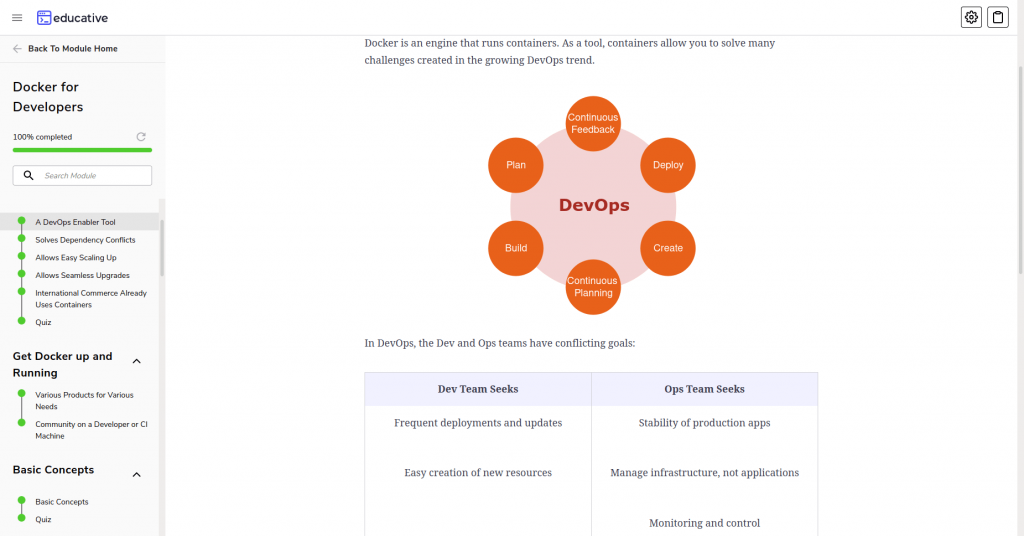Open the Basic Concepts lesson
The height and width of the screenshot is (536, 1024).
pyautogui.click(x=61, y=501)
